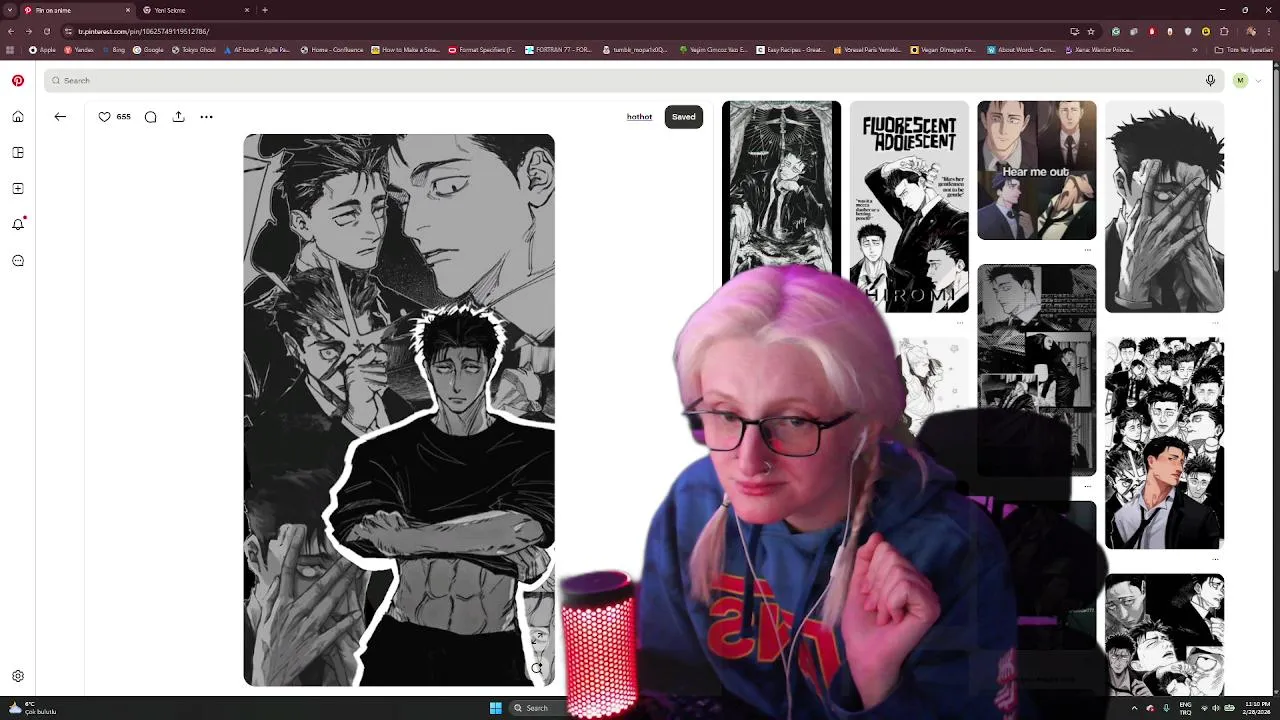The width and height of the screenshot is (1280, 720).
Task: Click the create pin plus icon
Action: 18,189
